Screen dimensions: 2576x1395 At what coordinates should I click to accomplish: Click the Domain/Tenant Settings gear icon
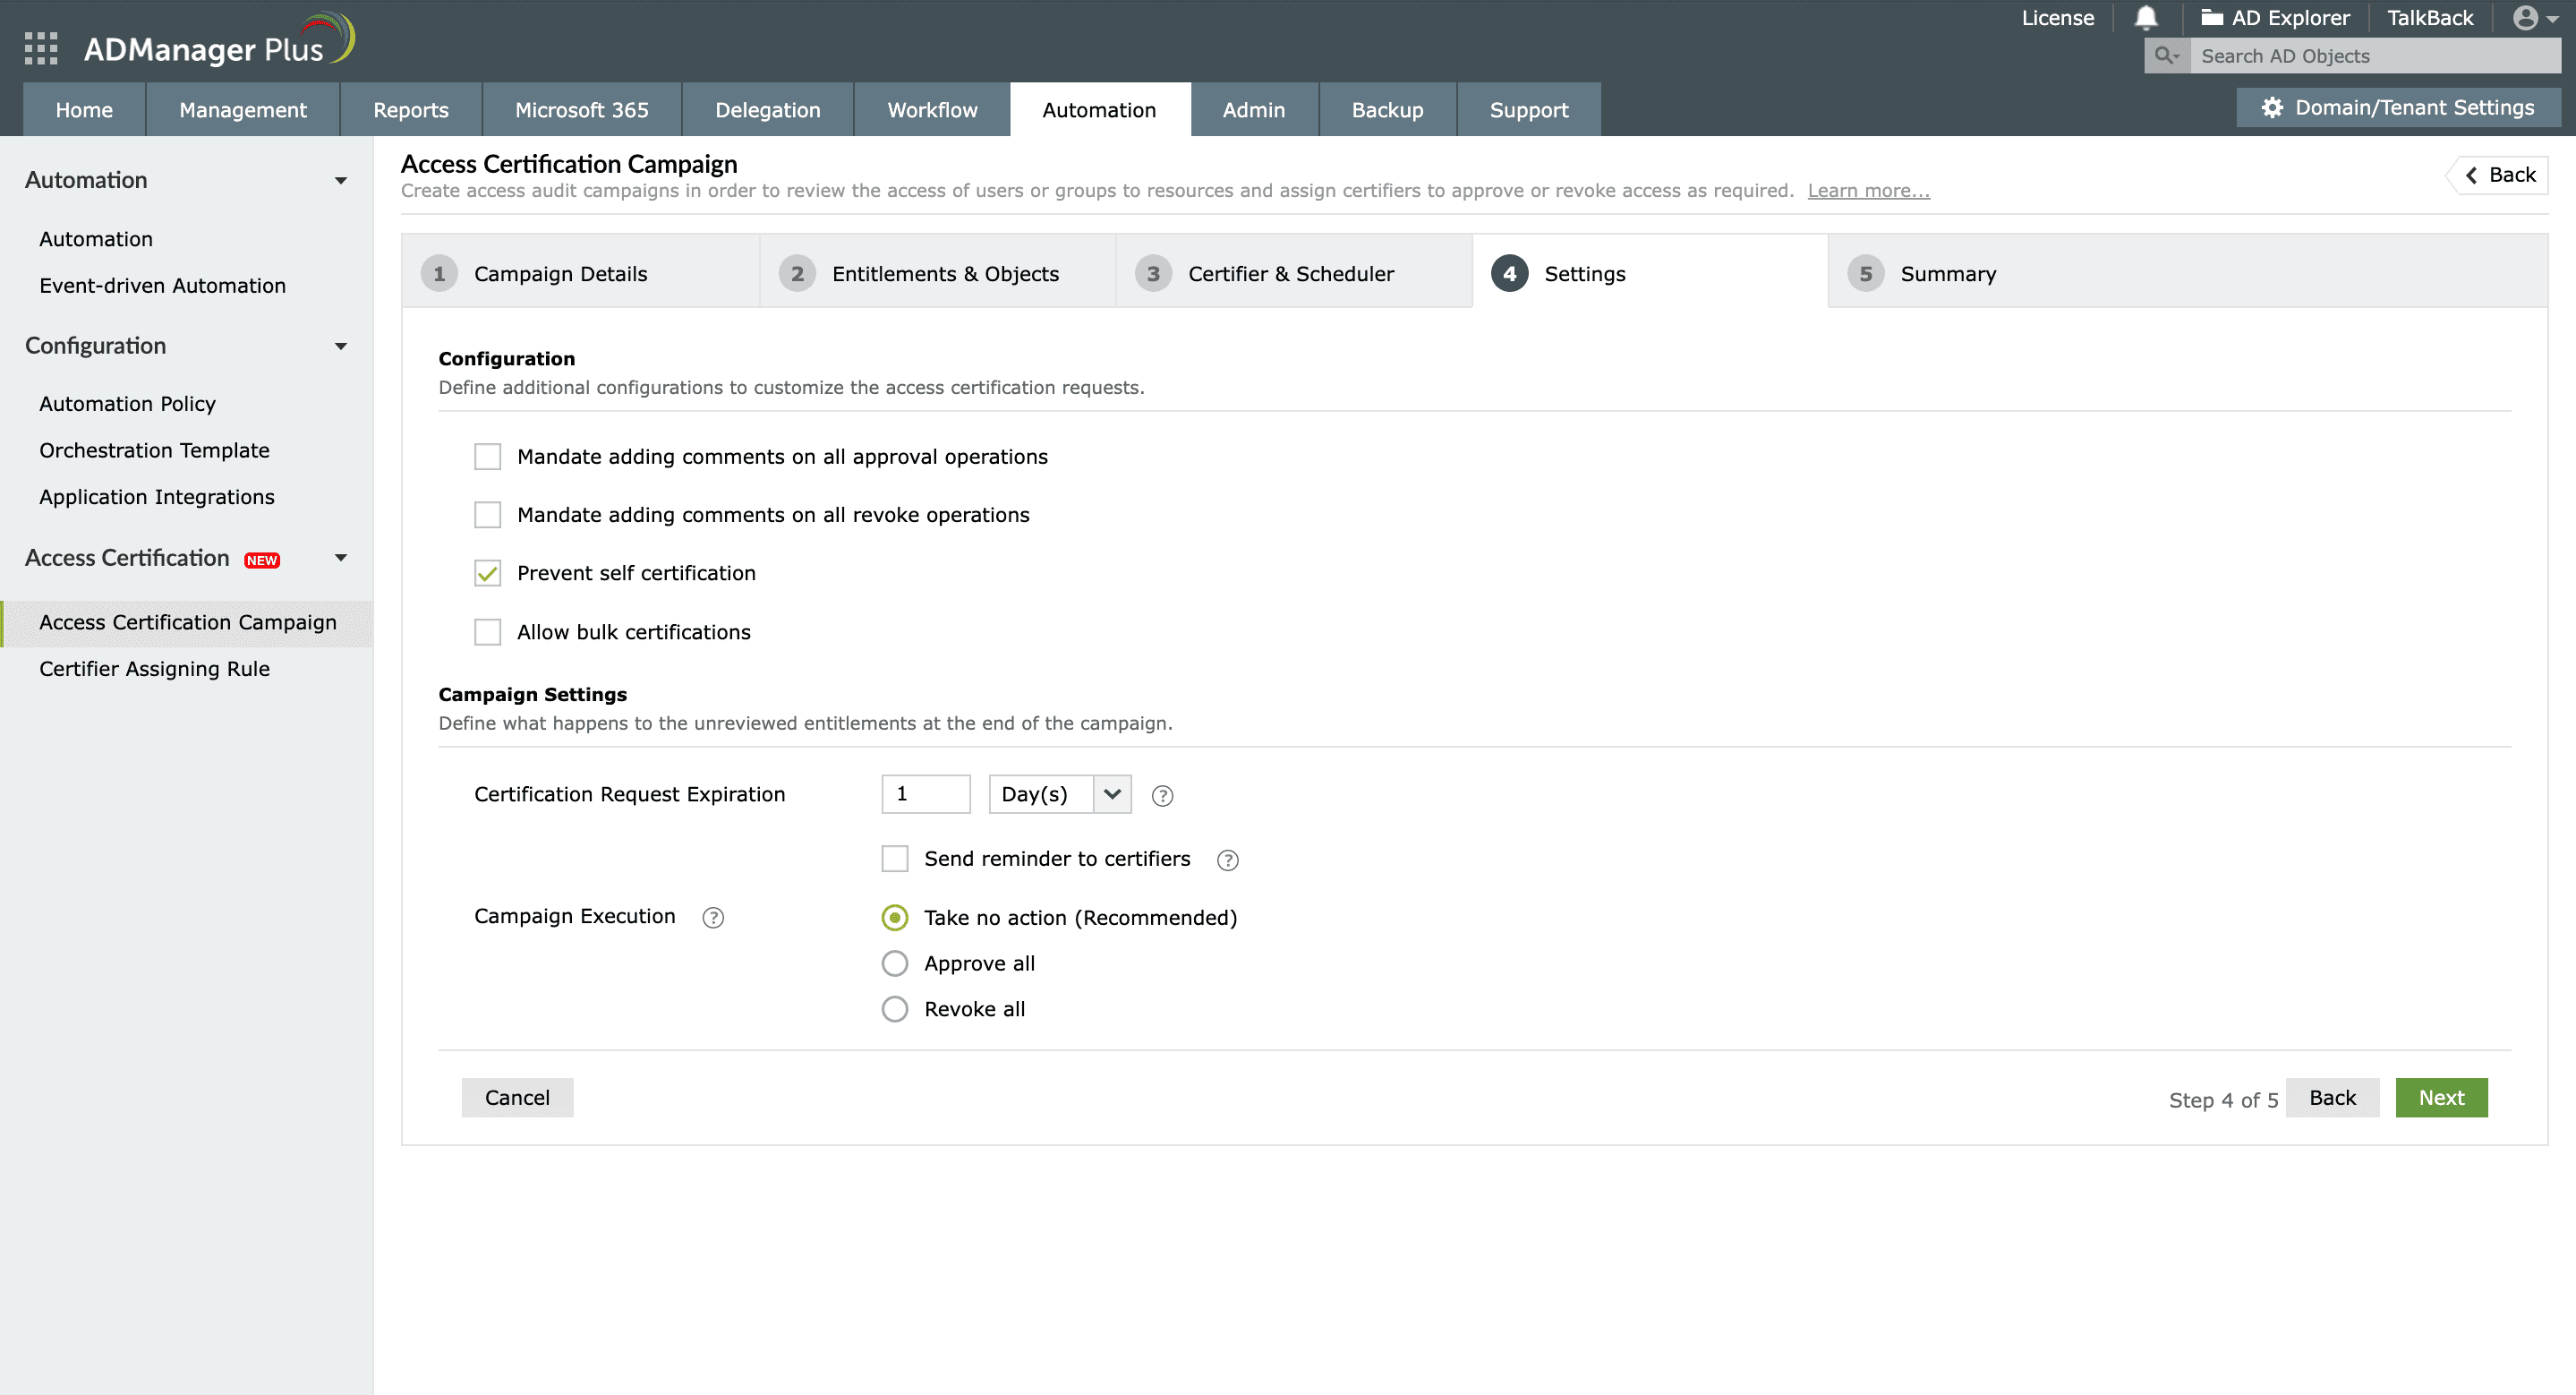click(2272, 107)
